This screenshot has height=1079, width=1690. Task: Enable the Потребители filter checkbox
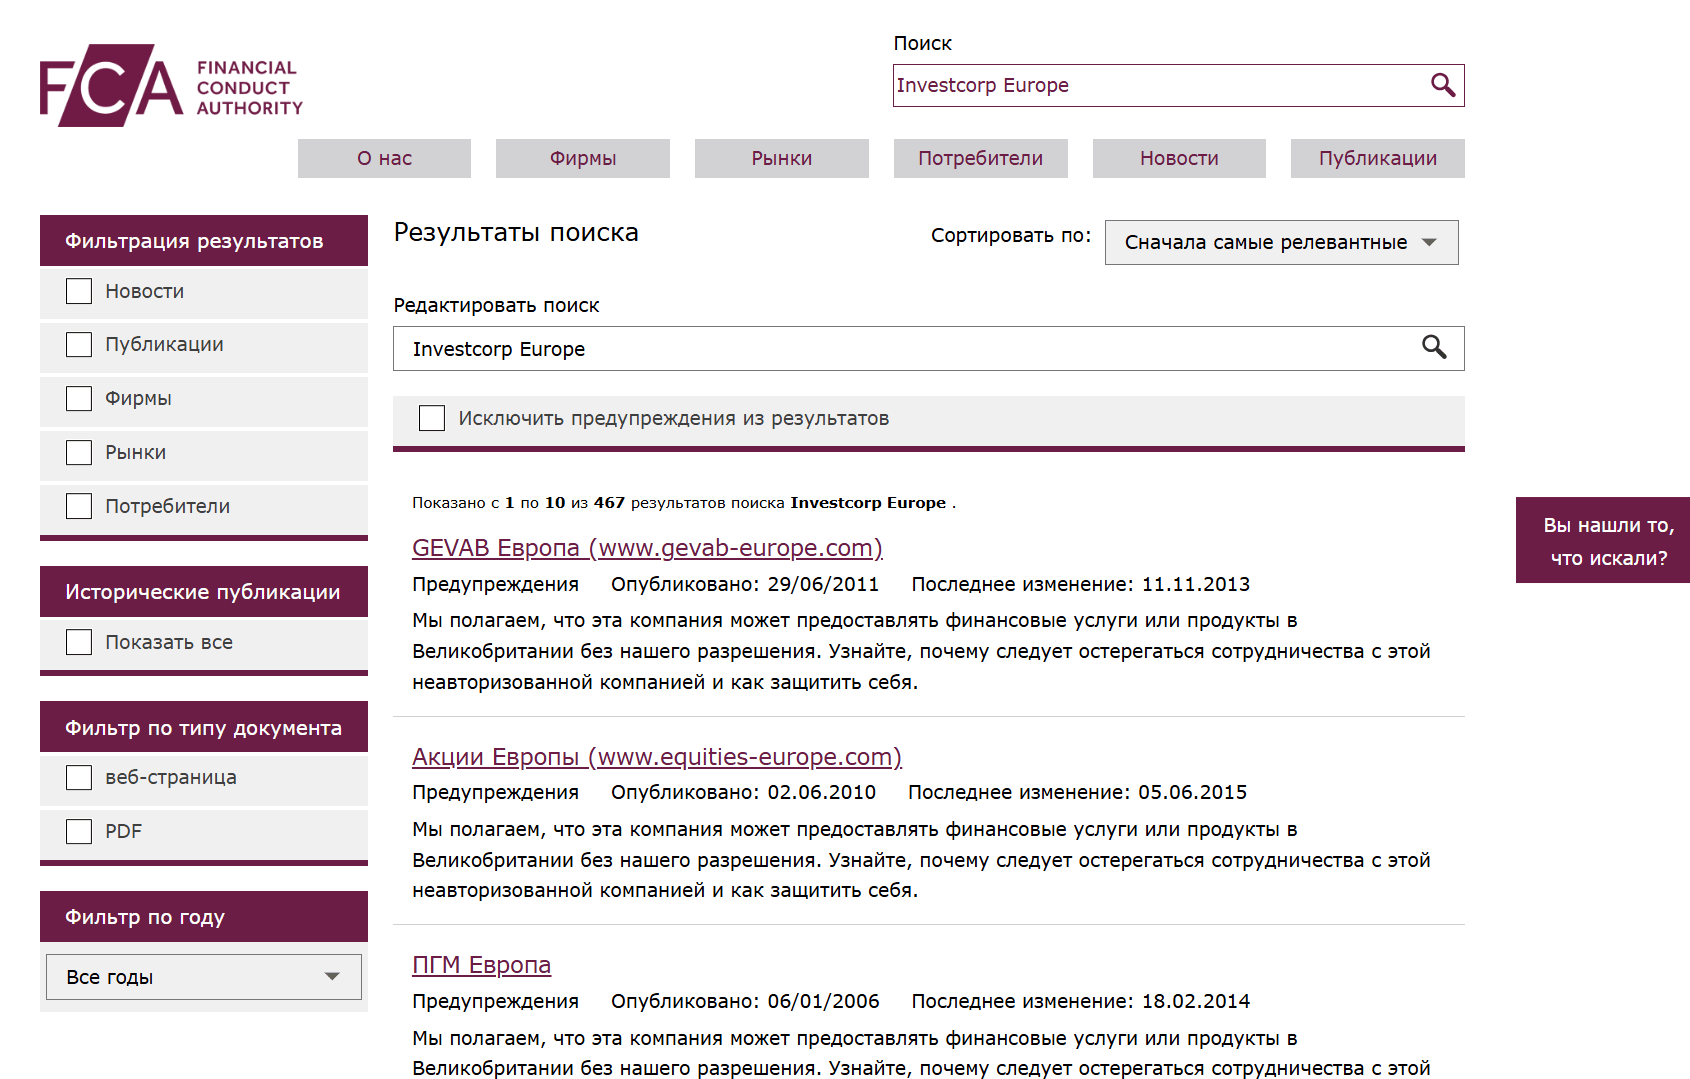(x=78, y=506)
